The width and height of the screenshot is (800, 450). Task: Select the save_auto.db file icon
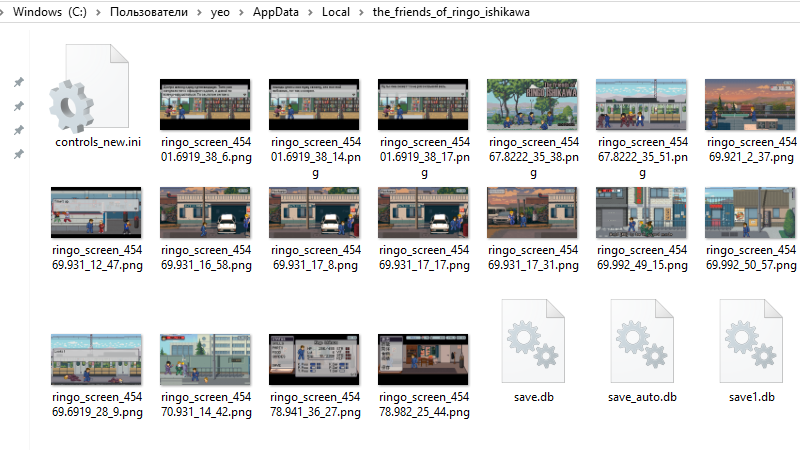(642, 341)
